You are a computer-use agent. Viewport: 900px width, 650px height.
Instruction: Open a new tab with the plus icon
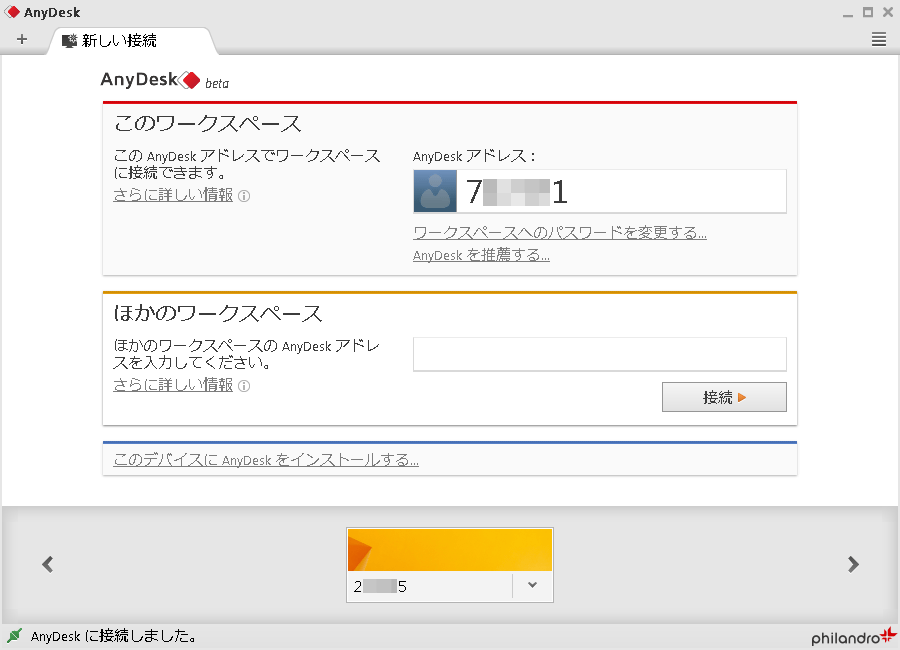[22, 40]
